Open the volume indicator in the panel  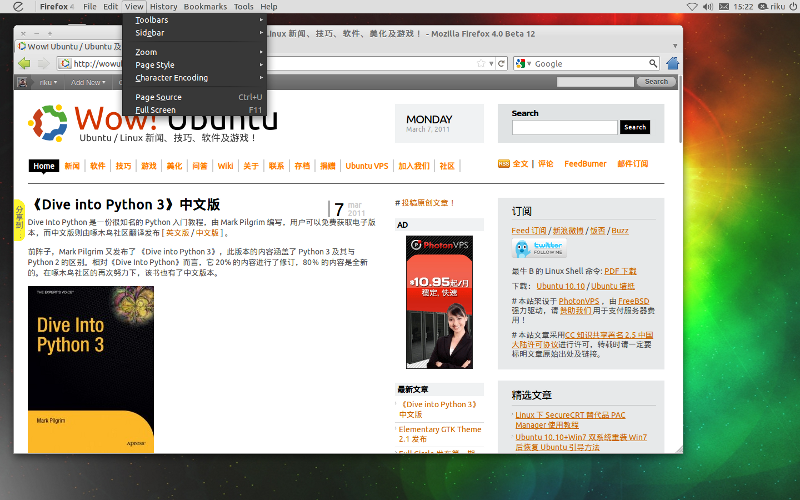708,7
